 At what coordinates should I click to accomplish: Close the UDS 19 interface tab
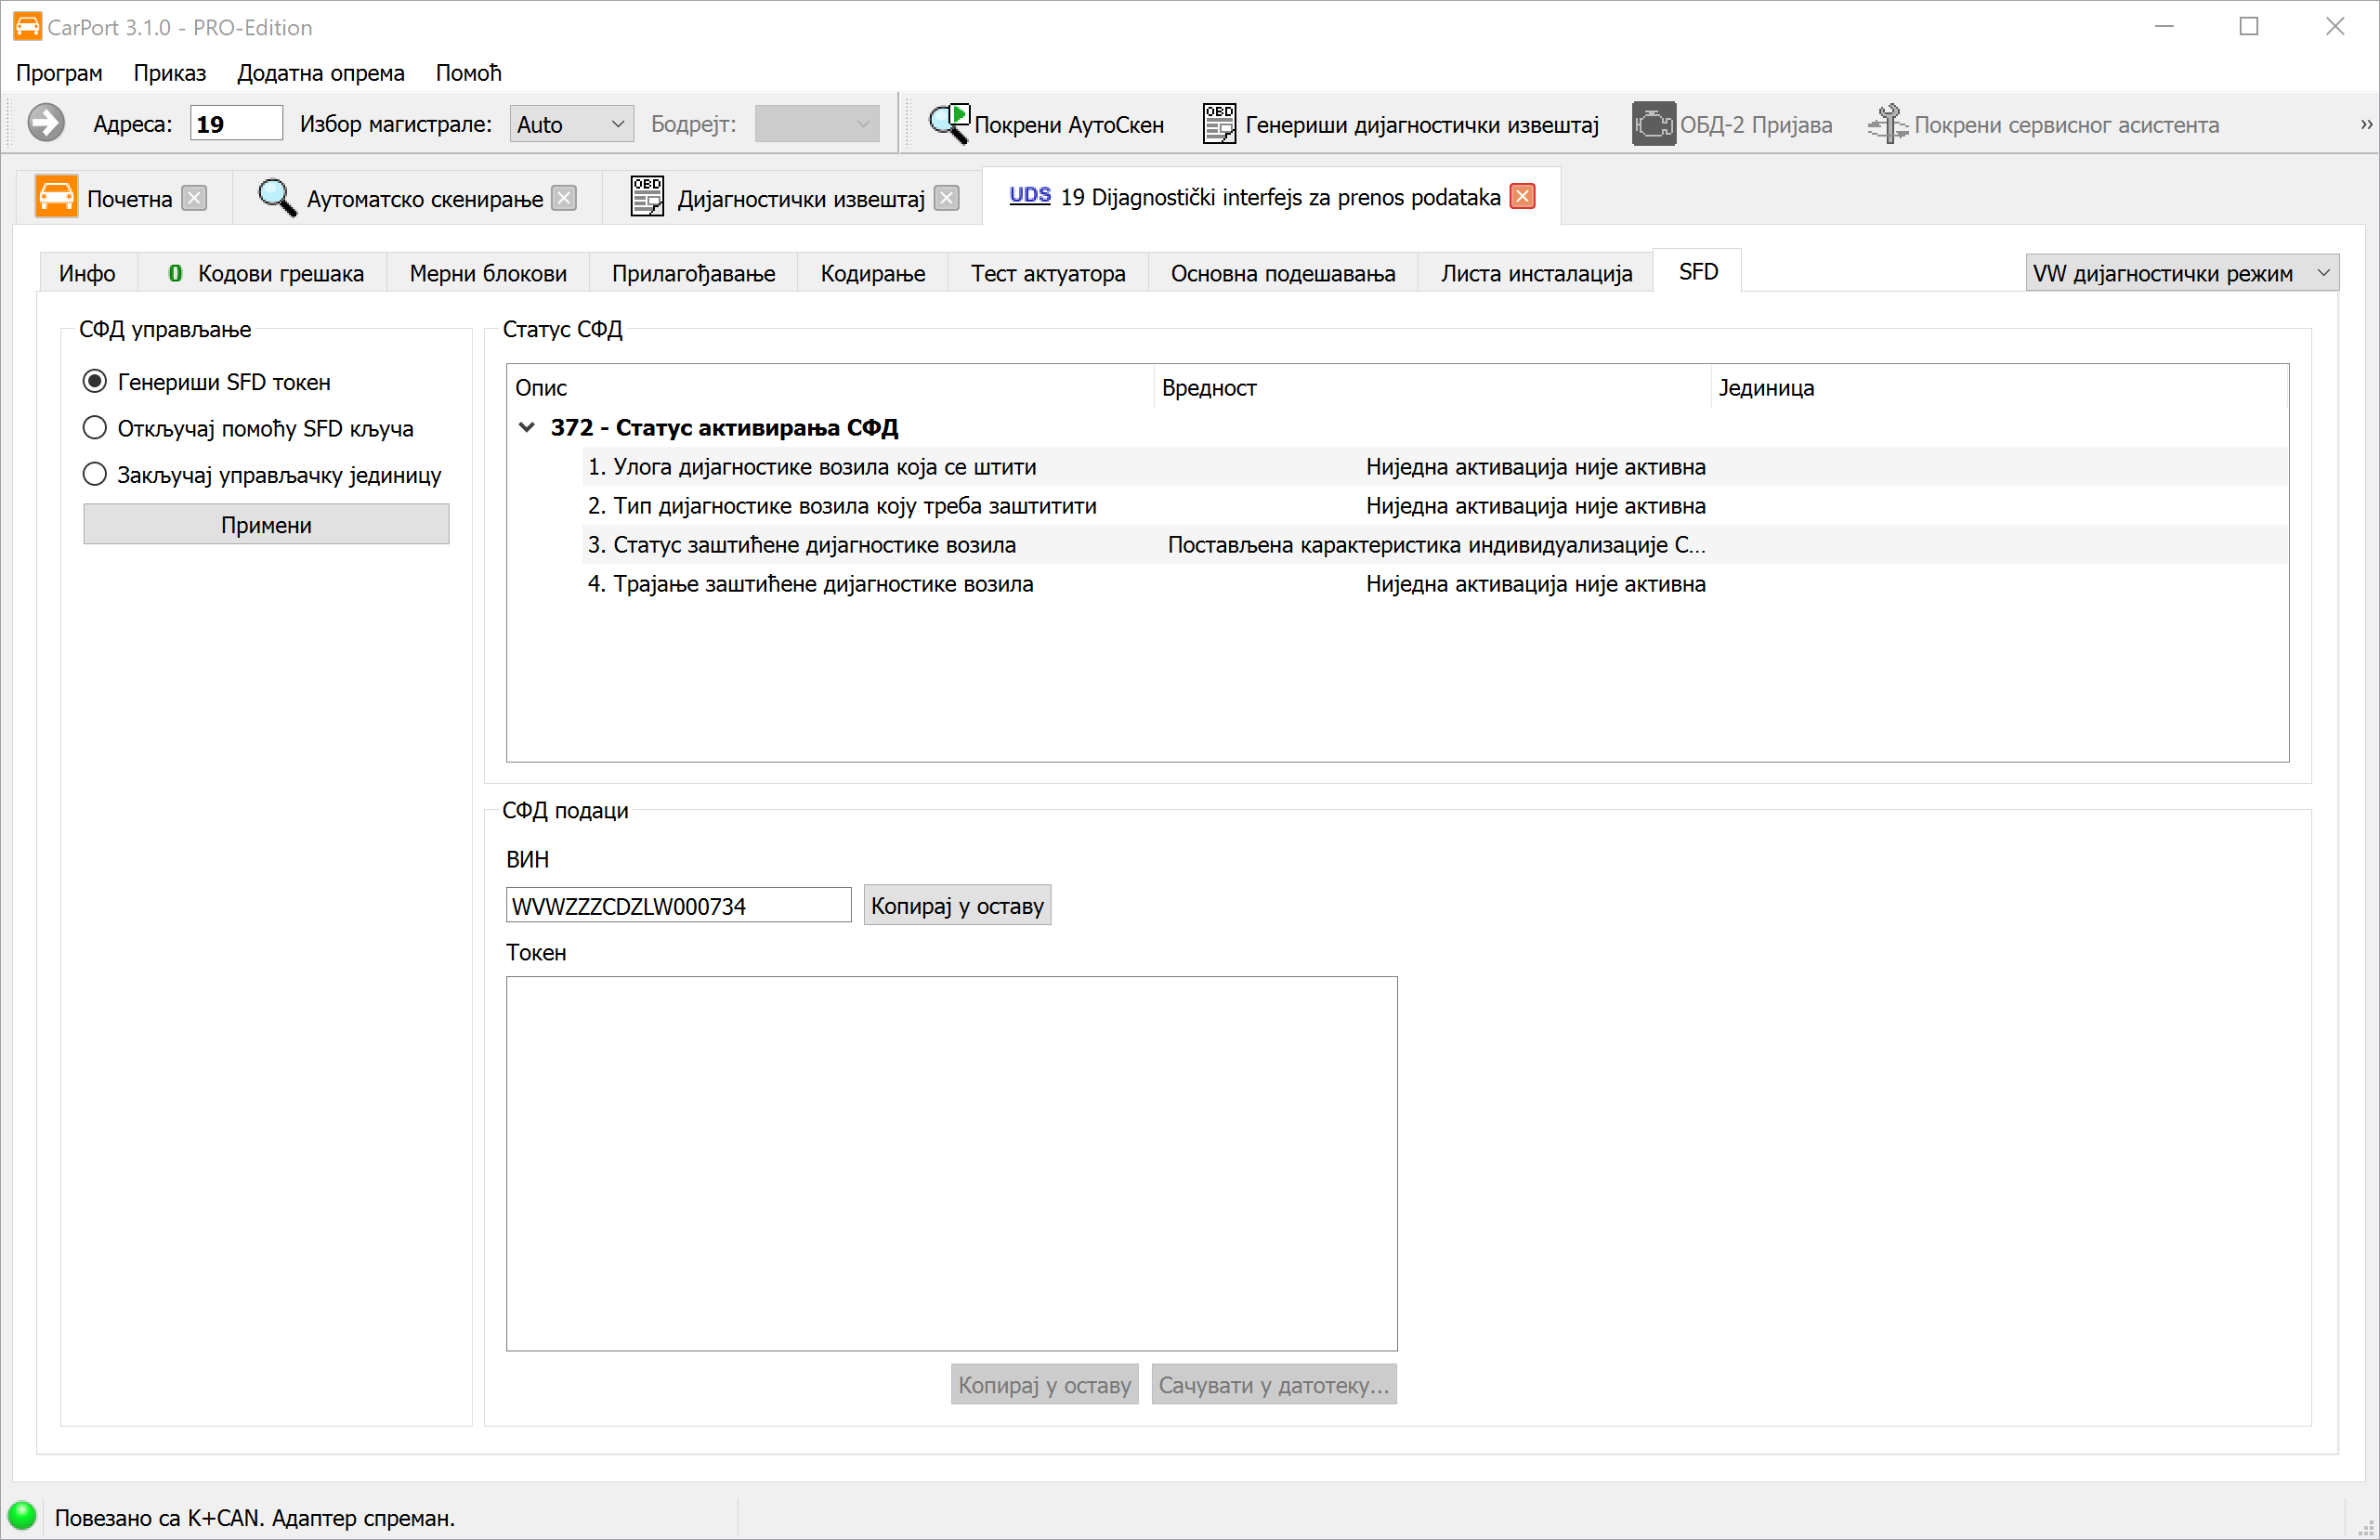point(1522,197)
